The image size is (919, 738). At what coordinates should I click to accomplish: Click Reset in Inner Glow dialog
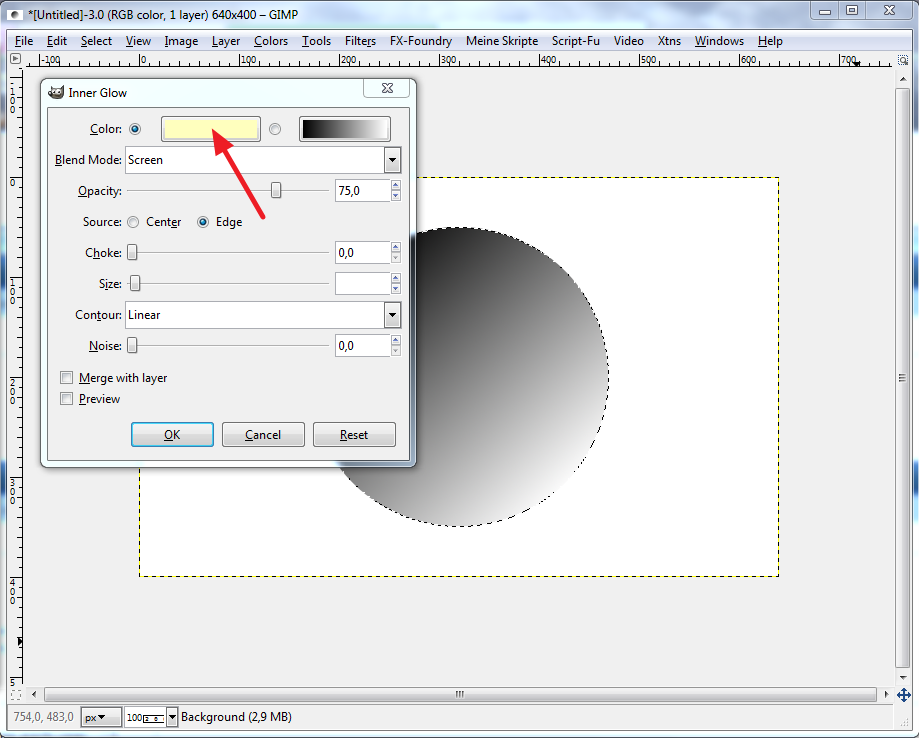click(x=354, y=434)
